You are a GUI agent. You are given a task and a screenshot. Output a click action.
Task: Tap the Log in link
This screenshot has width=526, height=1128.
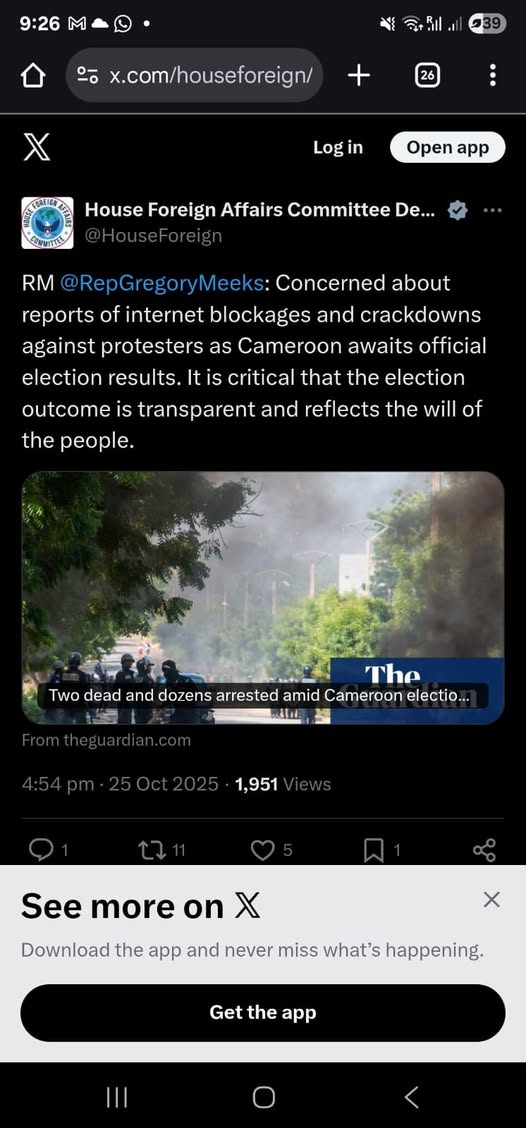click(338, 147)
